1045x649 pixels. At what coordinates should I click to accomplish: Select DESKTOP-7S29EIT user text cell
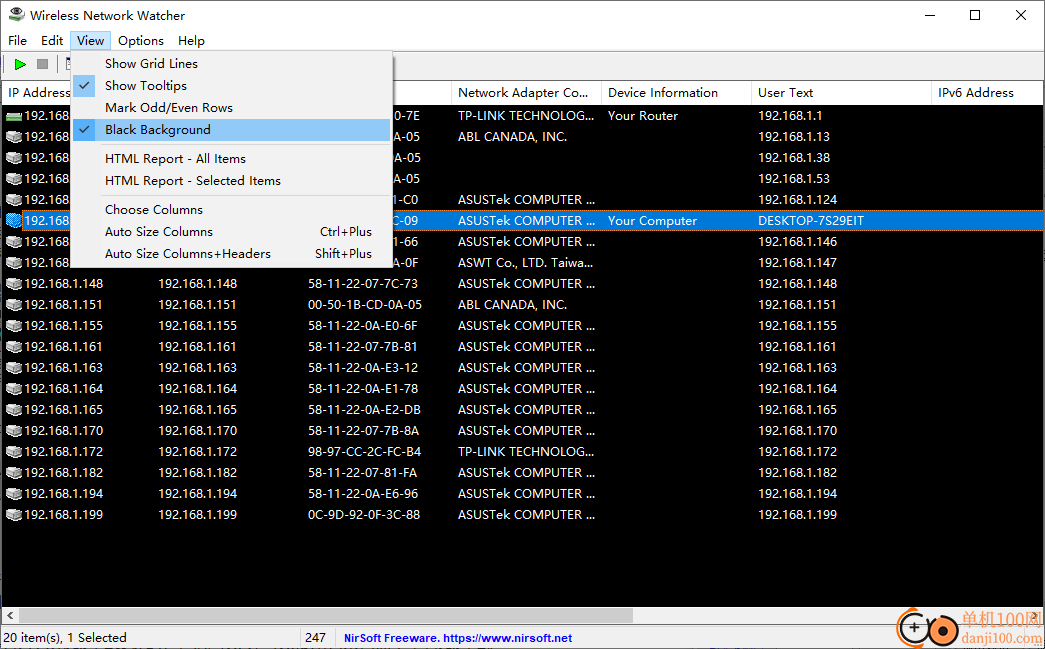(810, 221)
